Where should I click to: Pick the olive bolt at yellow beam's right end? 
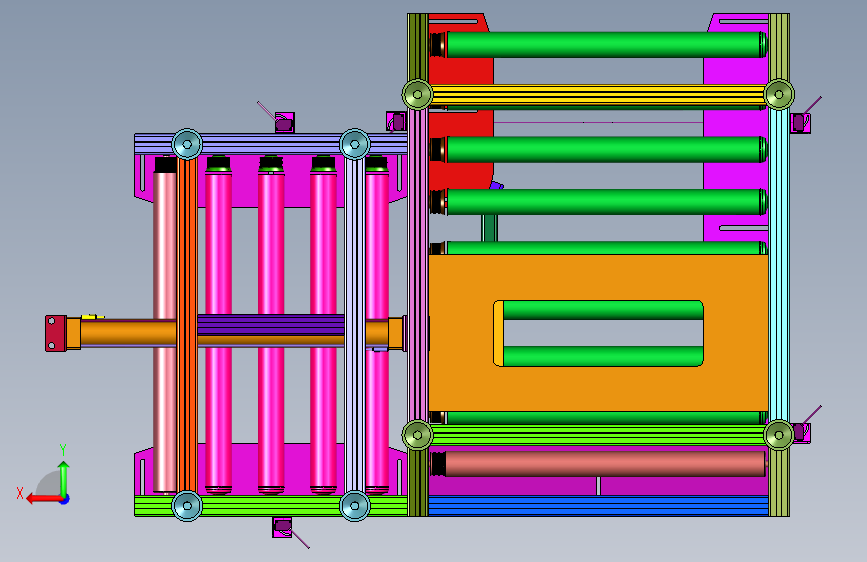[779, 95]
